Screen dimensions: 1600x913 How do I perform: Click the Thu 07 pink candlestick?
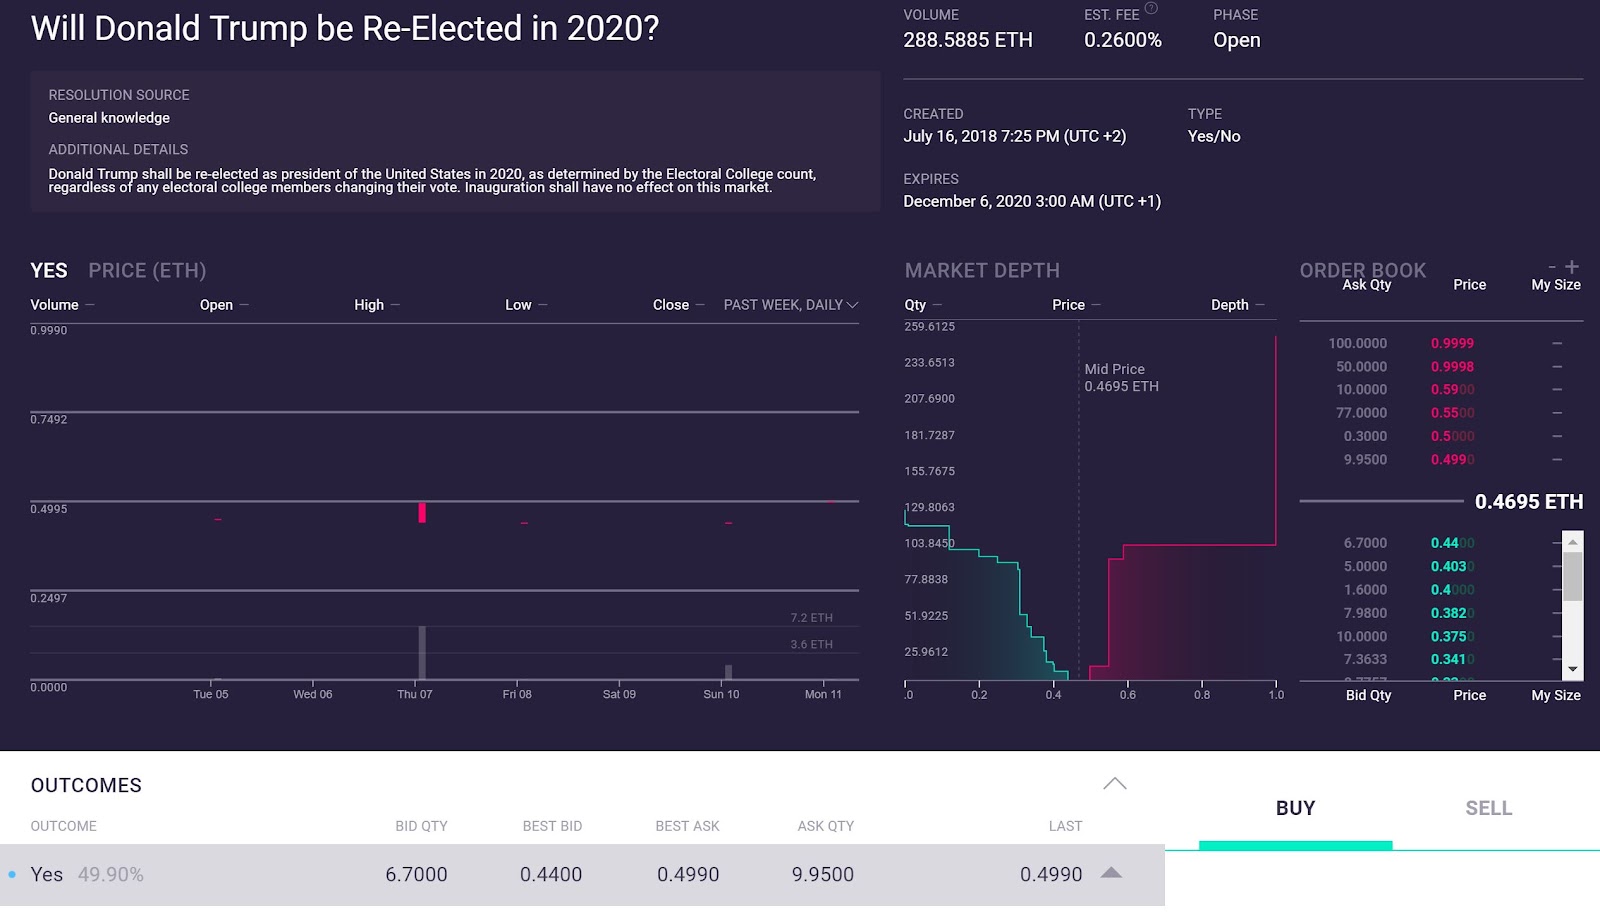pos(422,513)
